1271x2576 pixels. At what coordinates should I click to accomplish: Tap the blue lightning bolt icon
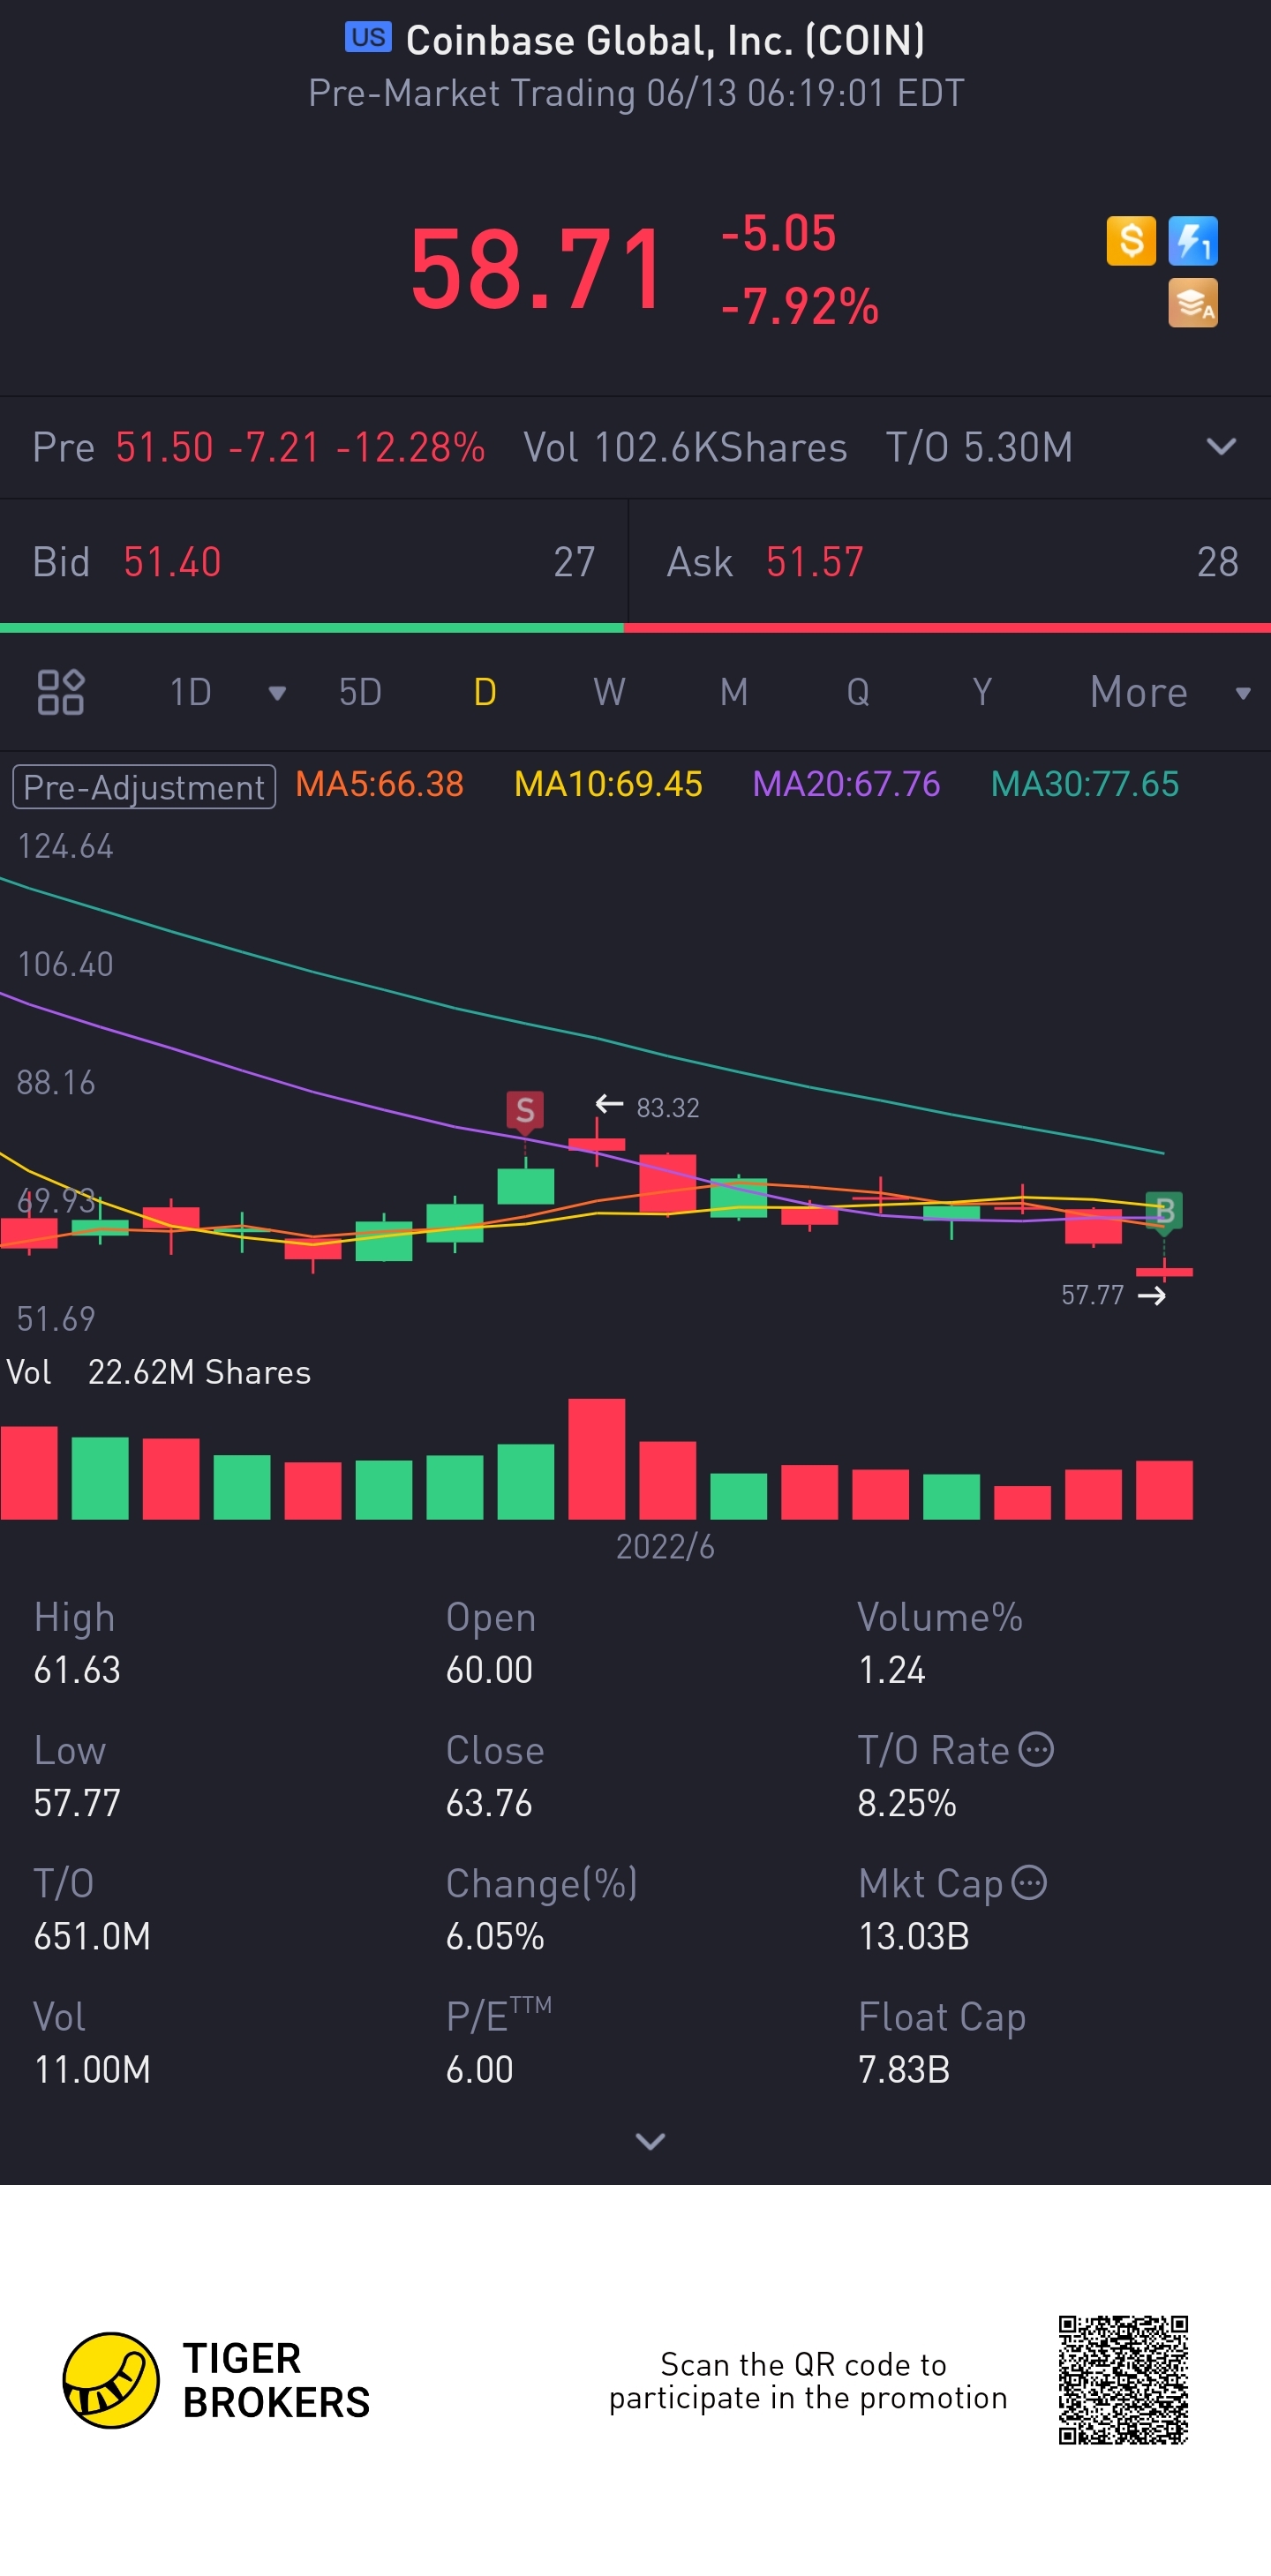point(1193,241)
